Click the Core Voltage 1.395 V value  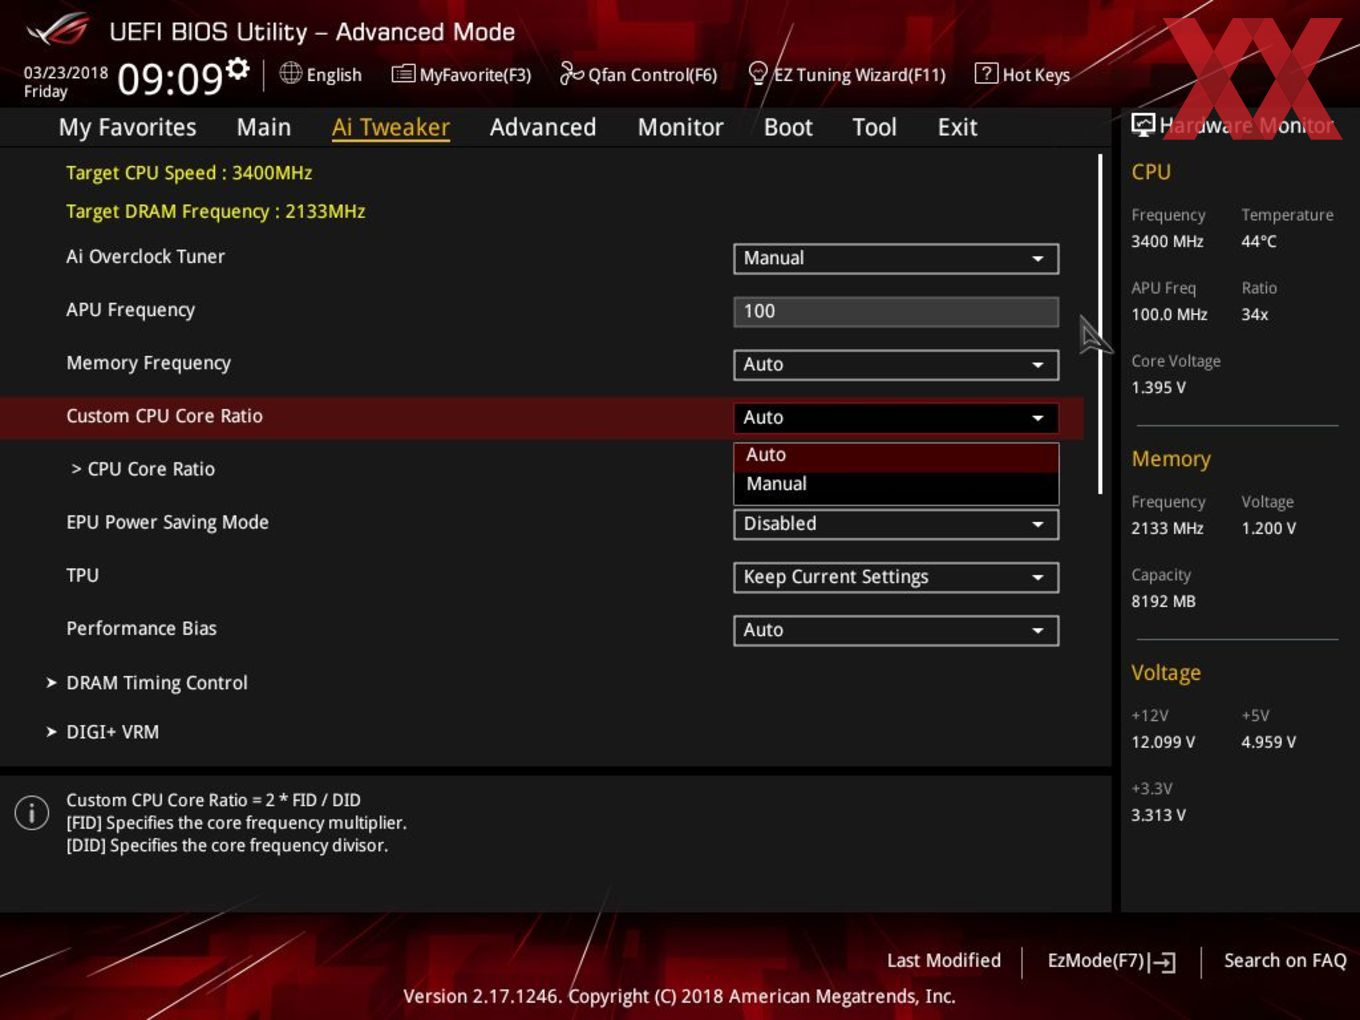pyautogui.click(x=1158, y=387)
